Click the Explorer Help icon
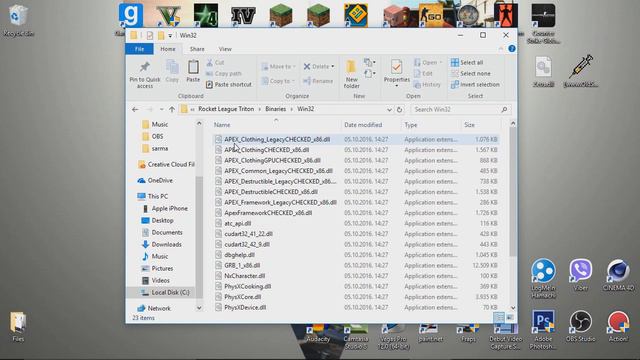640x360 pixels. 512,49
